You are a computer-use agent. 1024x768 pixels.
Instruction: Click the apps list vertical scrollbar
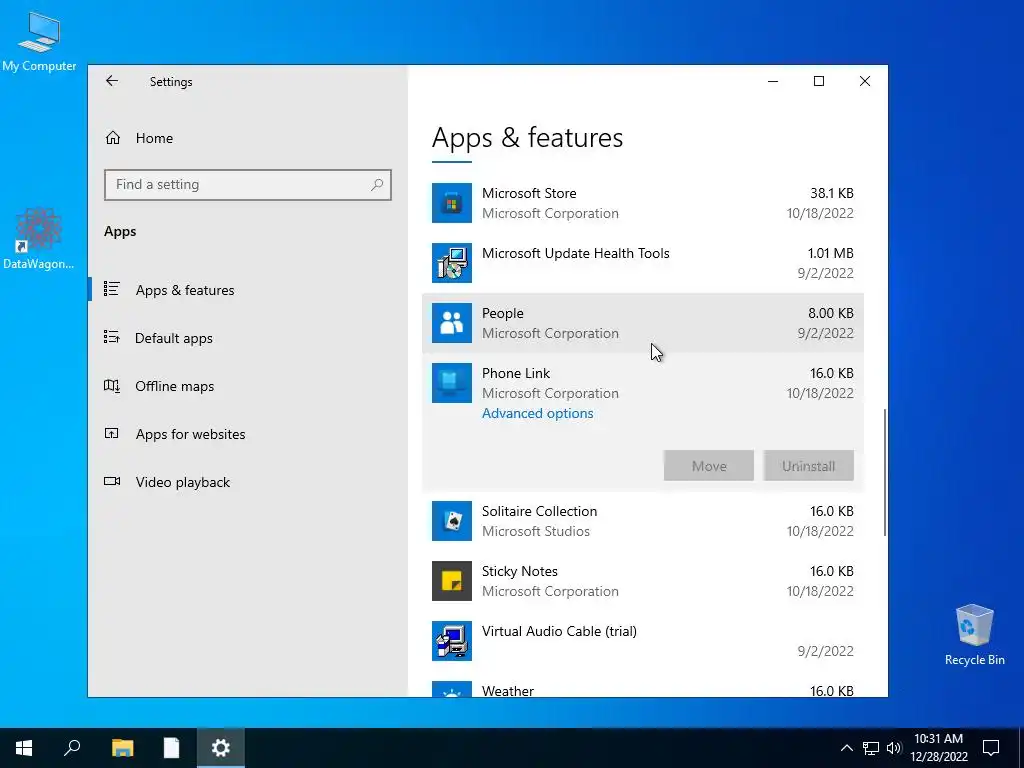[x=885, y=472]
